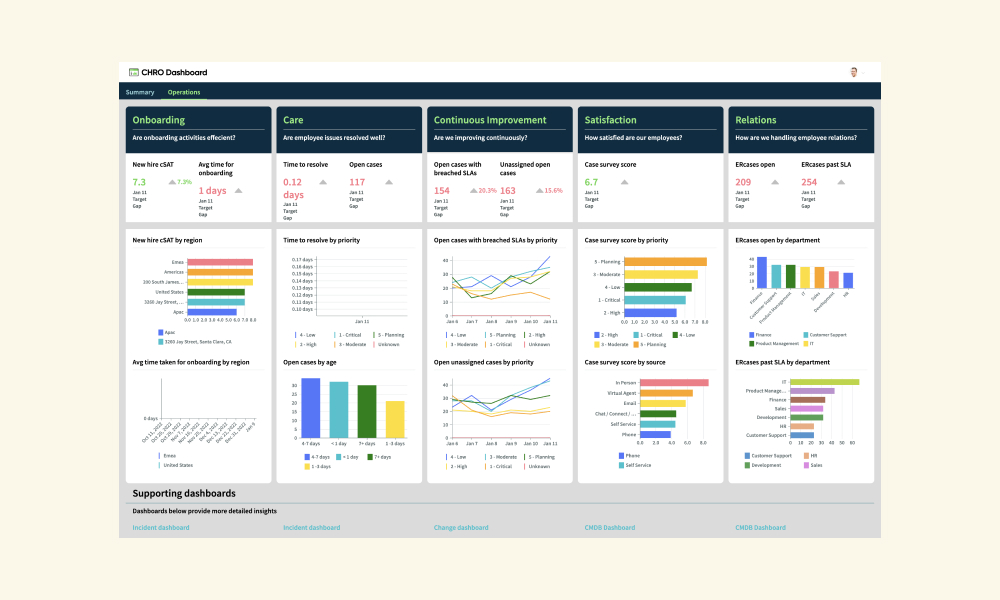Open the user avatar profile picture
Screen dimensions: 1000x600
[853, 72]
